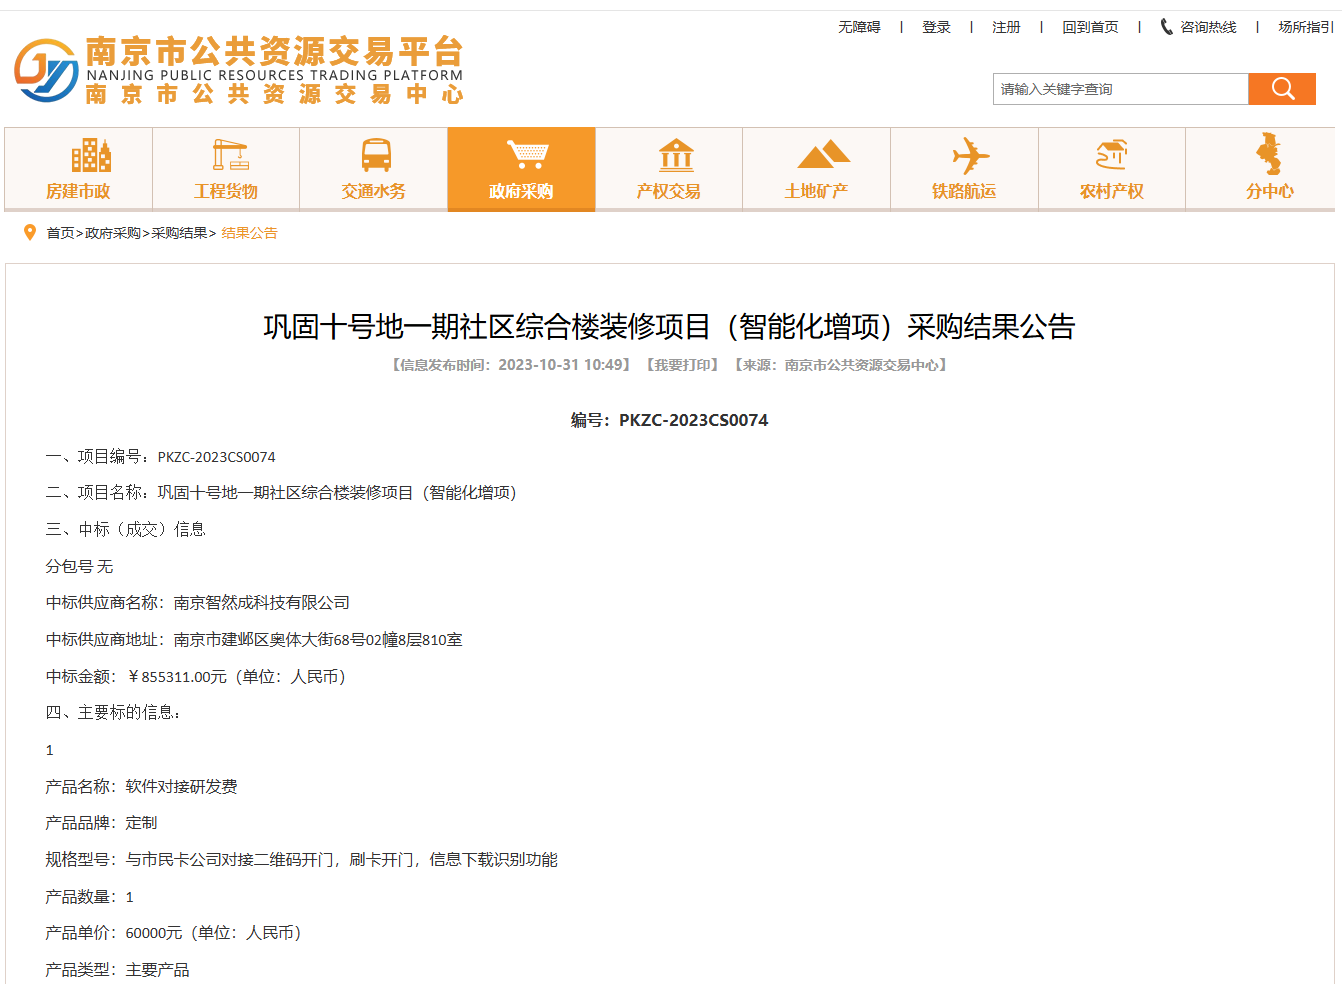Click the 登录 login link
The height and width of the screenshot is (984, 1342).
[x=936, y=27]
